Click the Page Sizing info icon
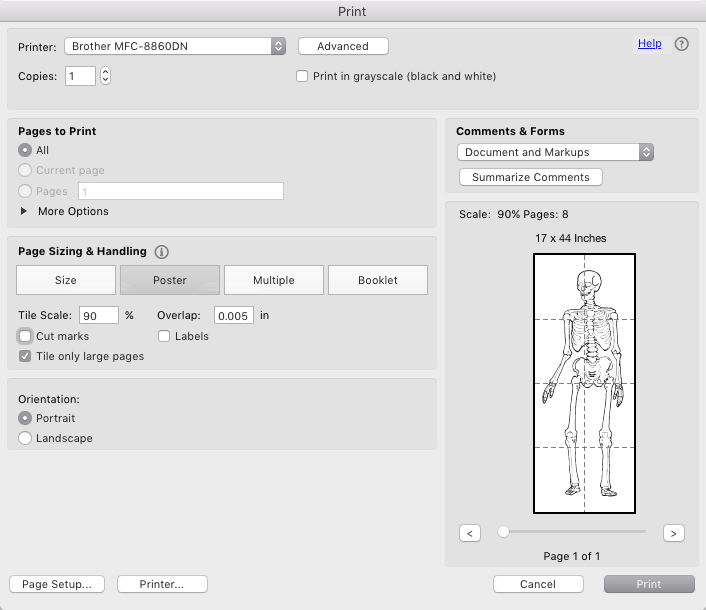 tap(162, 252)
